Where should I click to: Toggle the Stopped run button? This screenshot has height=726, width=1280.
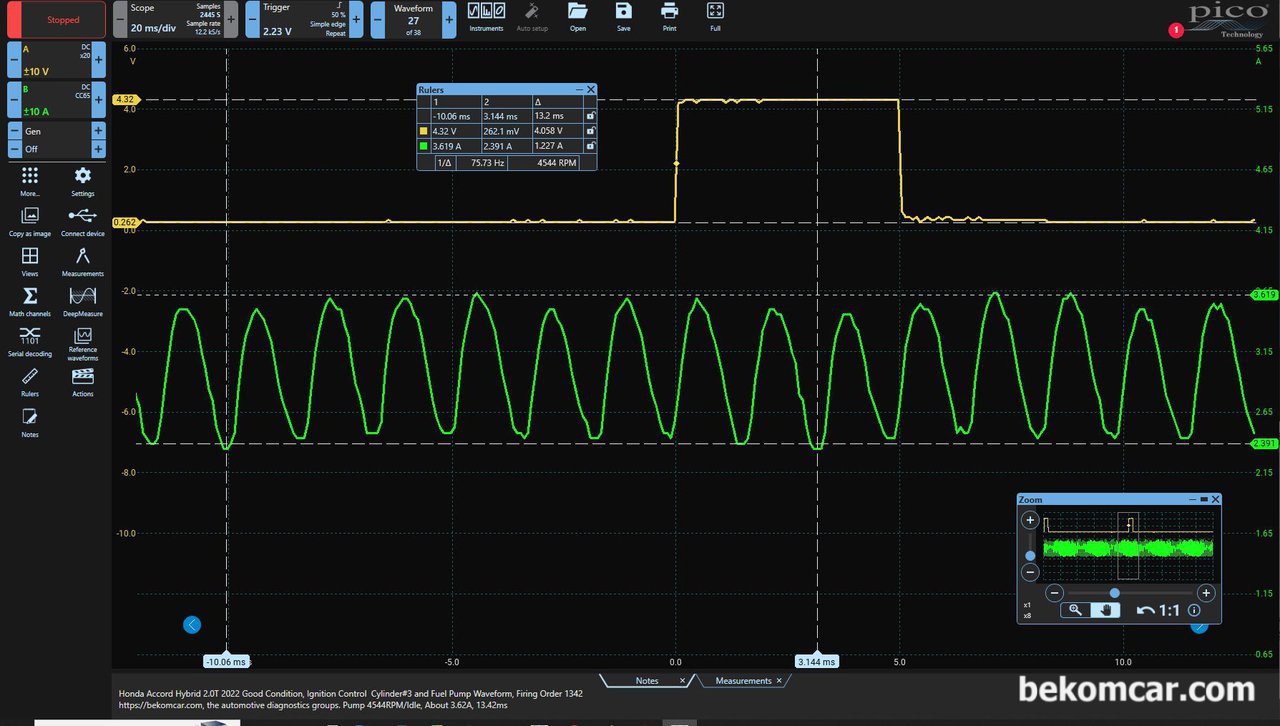click(x=56, y=20)
